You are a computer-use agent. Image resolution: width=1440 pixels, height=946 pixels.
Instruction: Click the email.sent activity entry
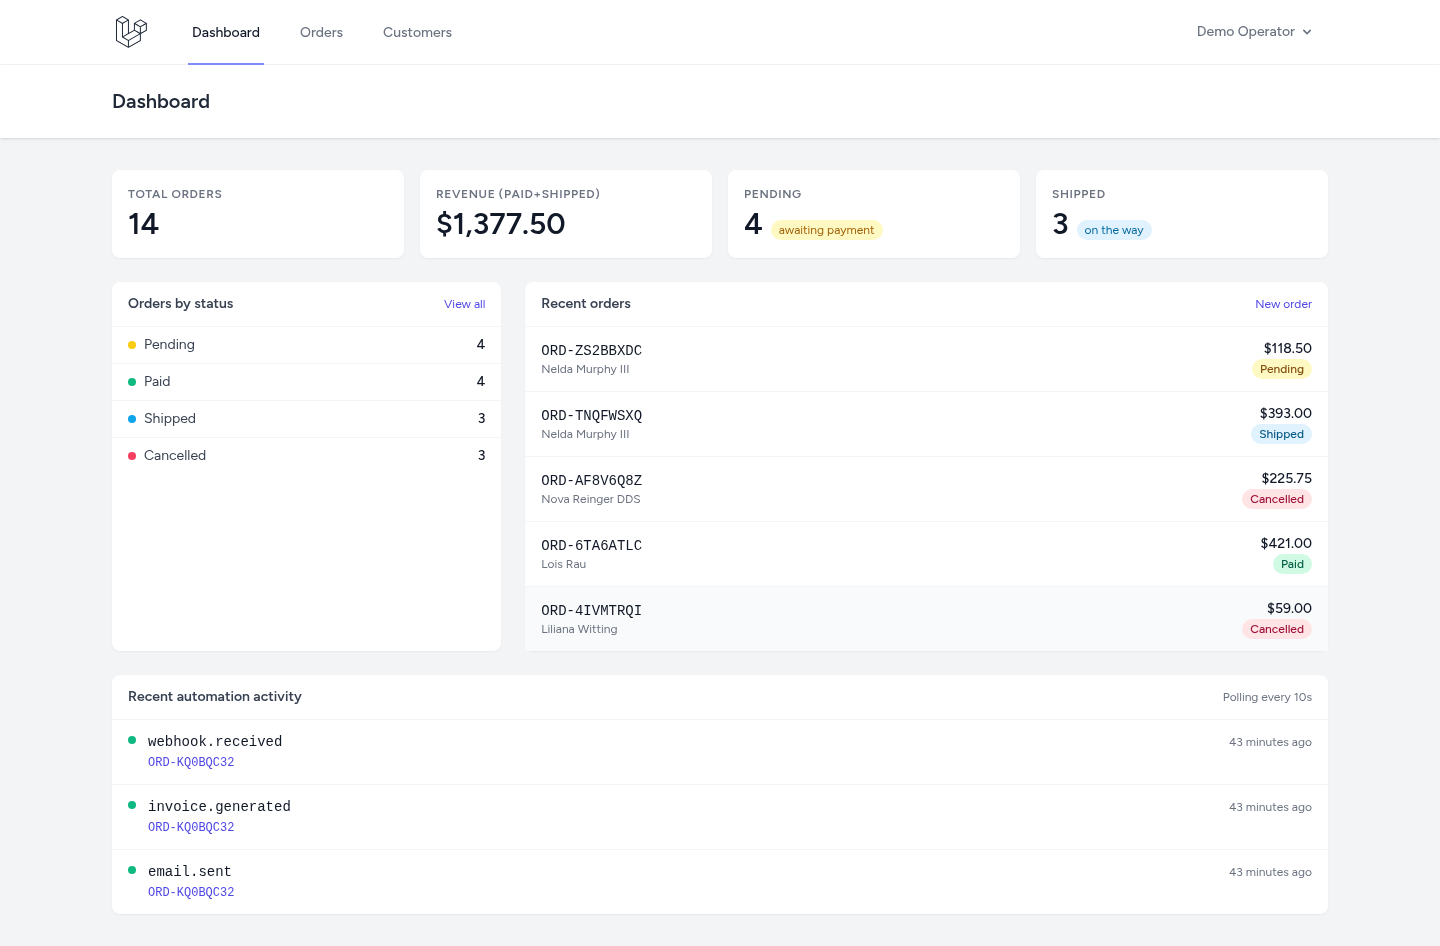click(x=720, y=882)
